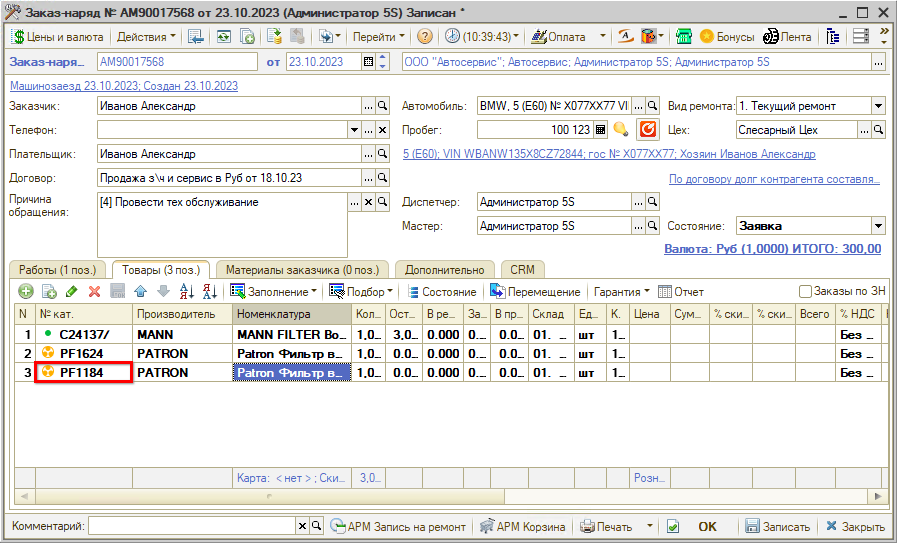Click the Состояние button in table toolbar

coord(442,291)
